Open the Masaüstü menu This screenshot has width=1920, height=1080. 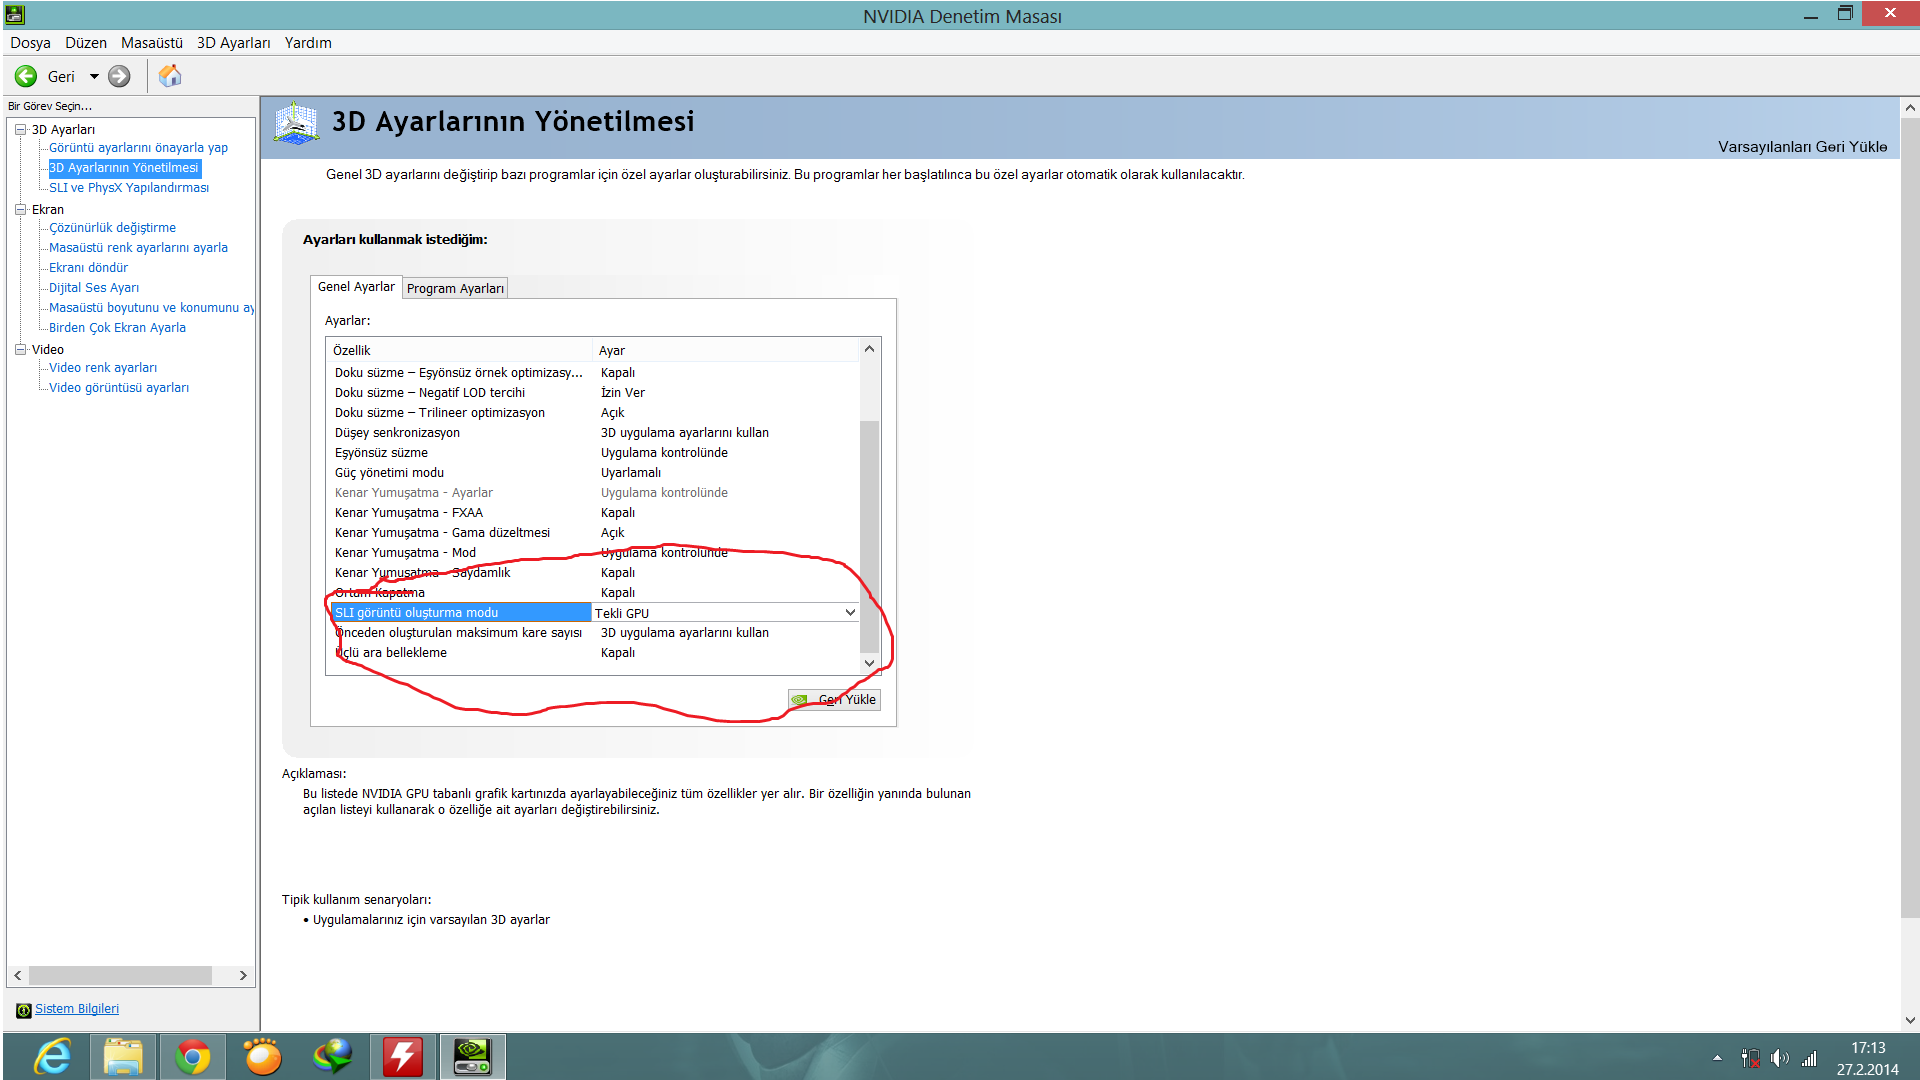(x=152, y=43)
